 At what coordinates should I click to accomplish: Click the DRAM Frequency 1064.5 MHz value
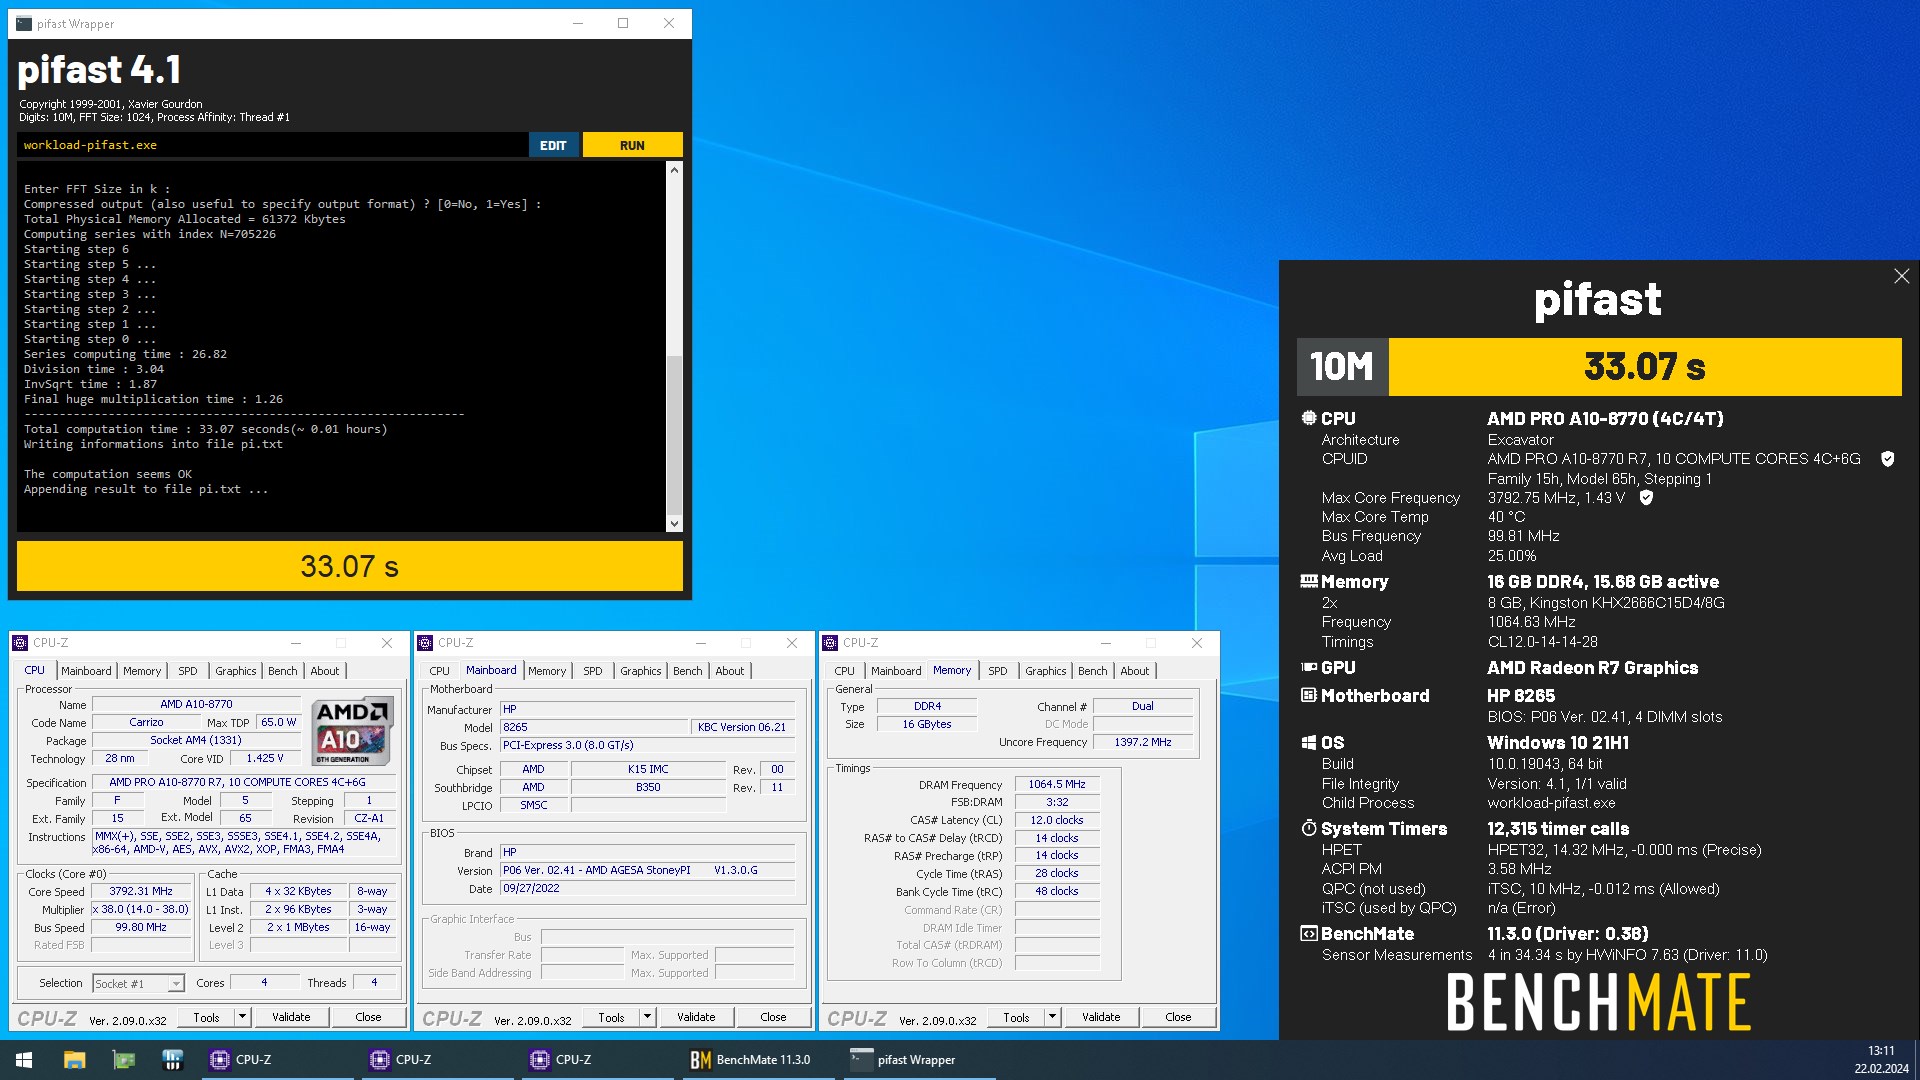coord(1057,784)
